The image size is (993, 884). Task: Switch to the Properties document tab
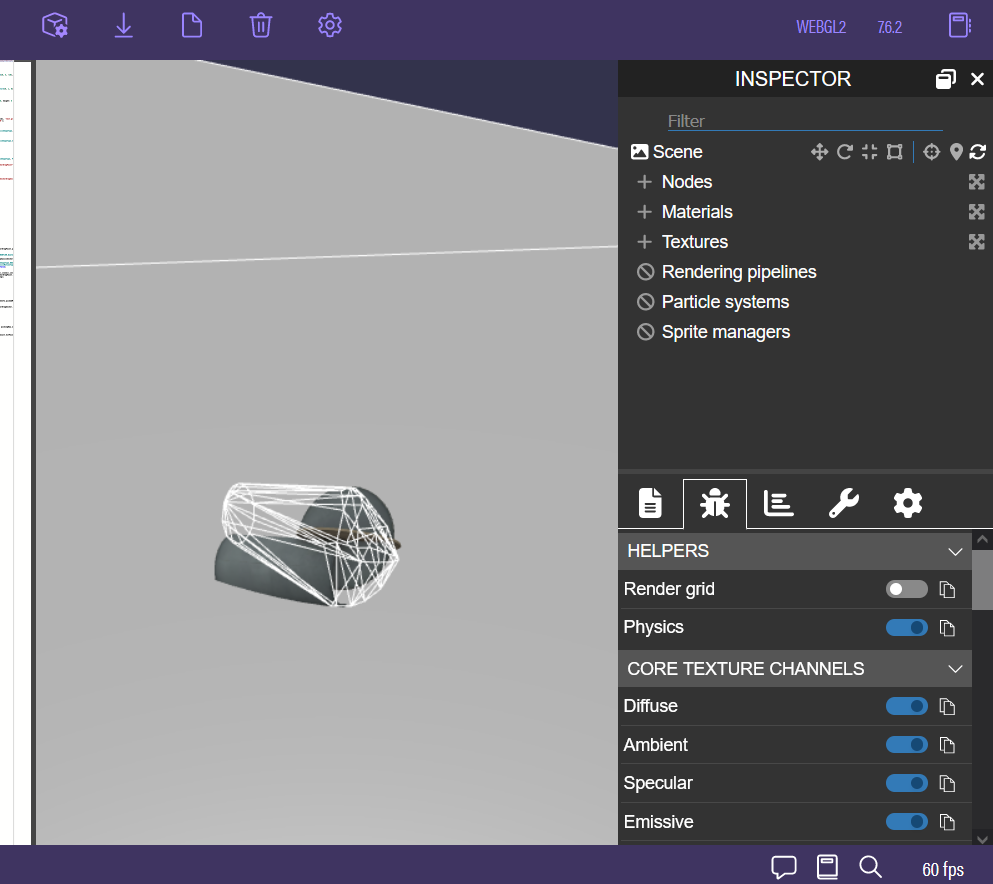click(x=650, y=503)
